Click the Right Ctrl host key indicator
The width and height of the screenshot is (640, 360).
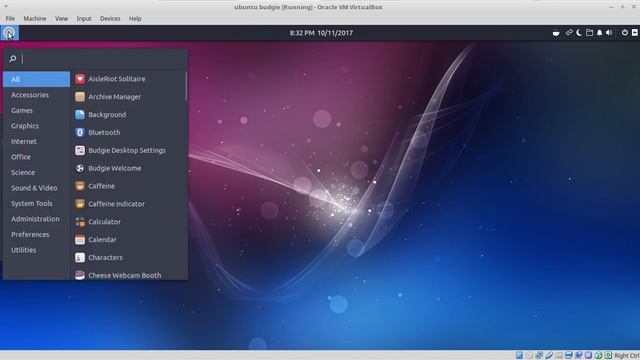pos(627,356)
